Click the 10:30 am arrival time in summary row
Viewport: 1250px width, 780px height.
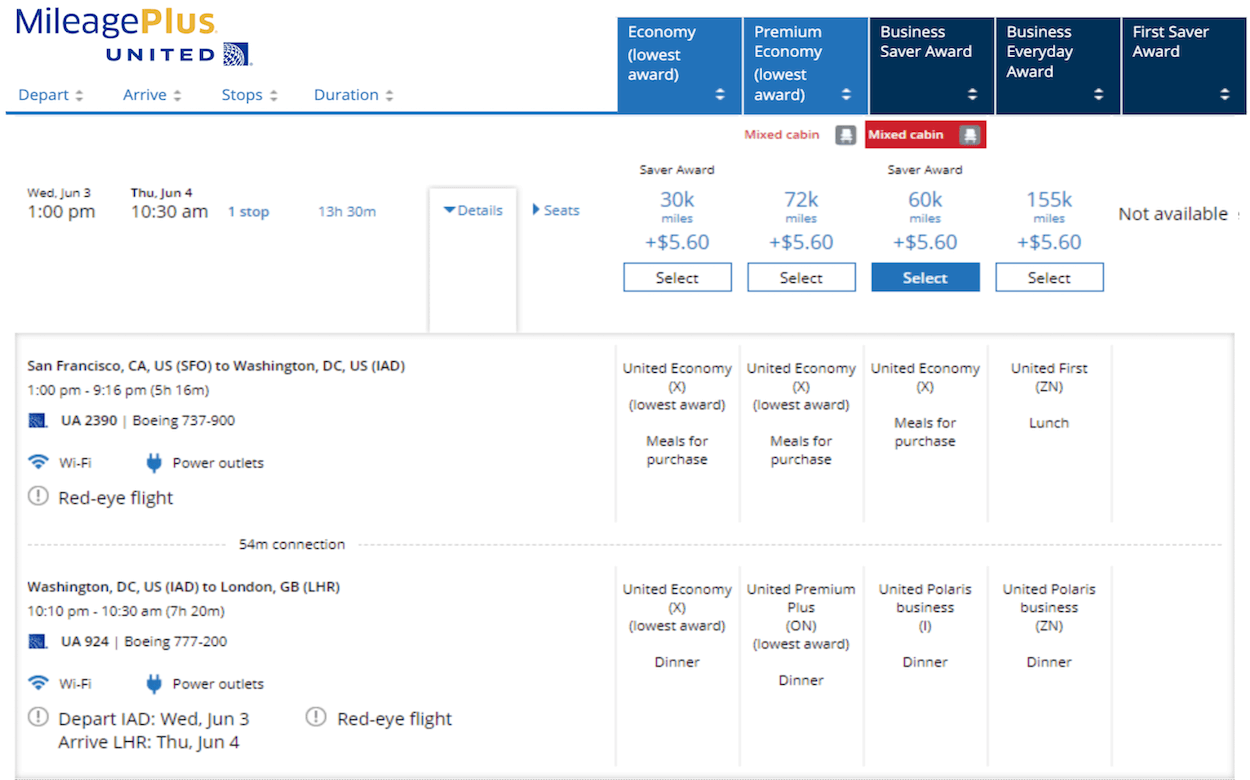170,212
